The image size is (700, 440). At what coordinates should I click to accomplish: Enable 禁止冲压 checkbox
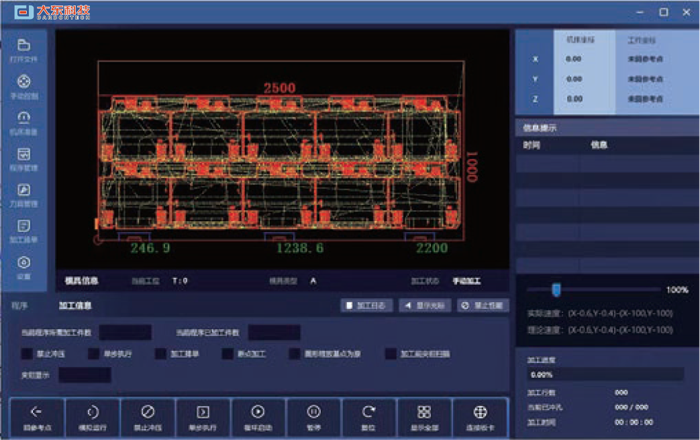click(x=26, y=354)
